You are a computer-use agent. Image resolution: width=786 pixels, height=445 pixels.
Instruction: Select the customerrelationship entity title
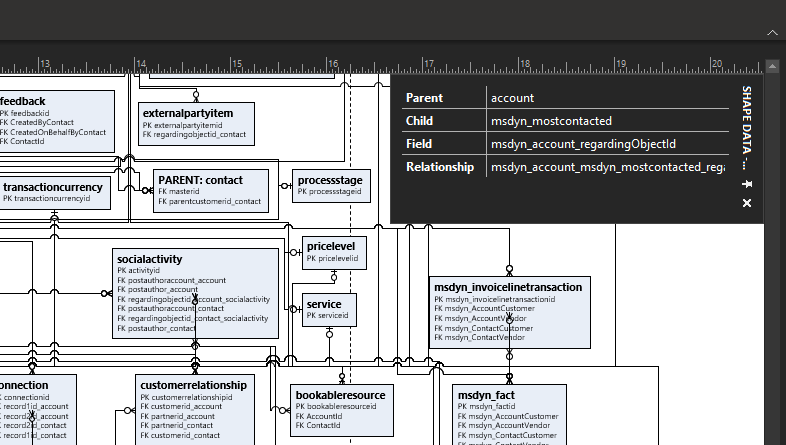[x=193, y=385]
